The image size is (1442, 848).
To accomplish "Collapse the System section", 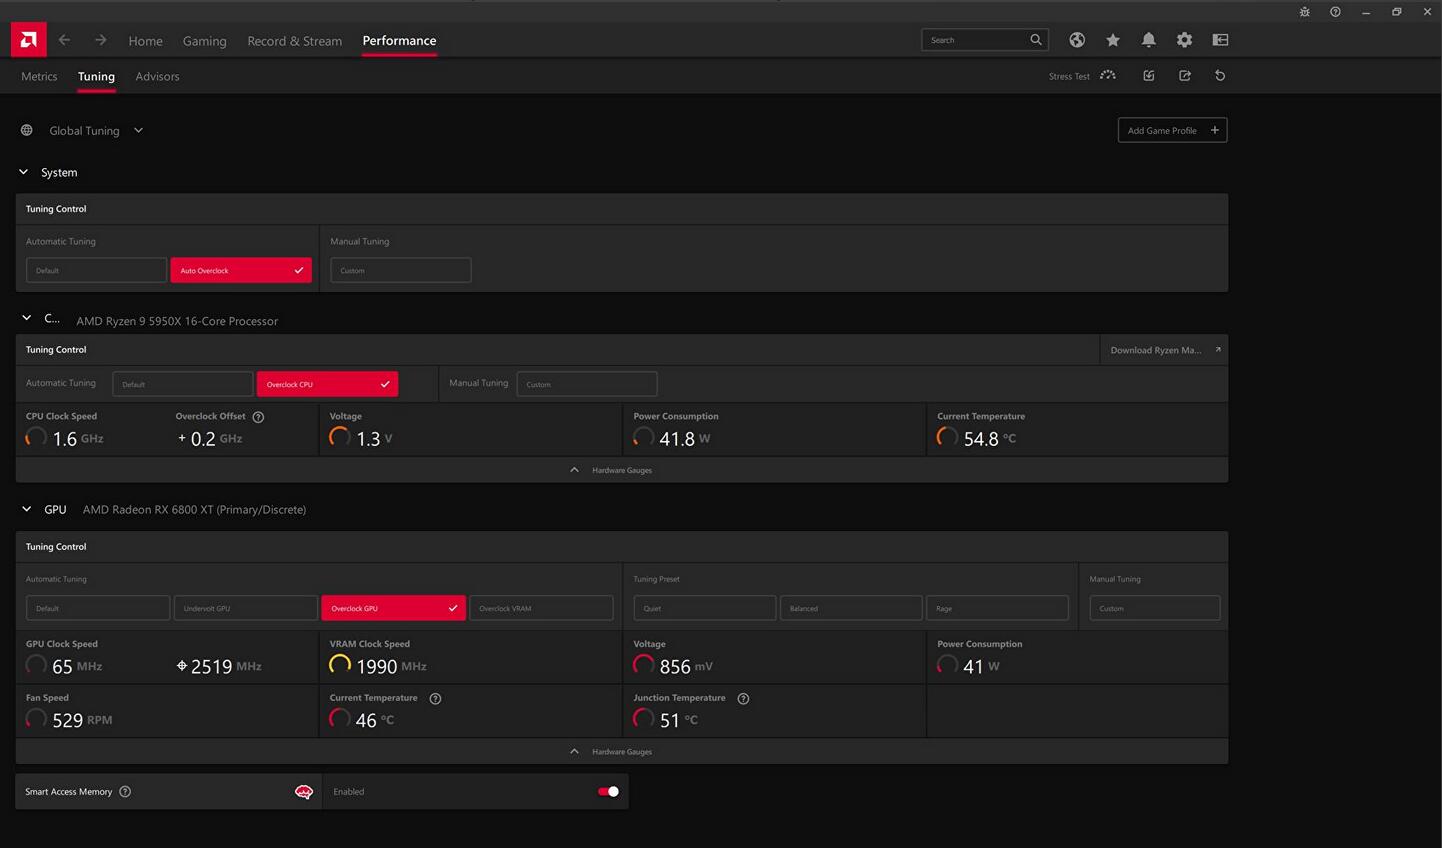I will click(24, 172).
